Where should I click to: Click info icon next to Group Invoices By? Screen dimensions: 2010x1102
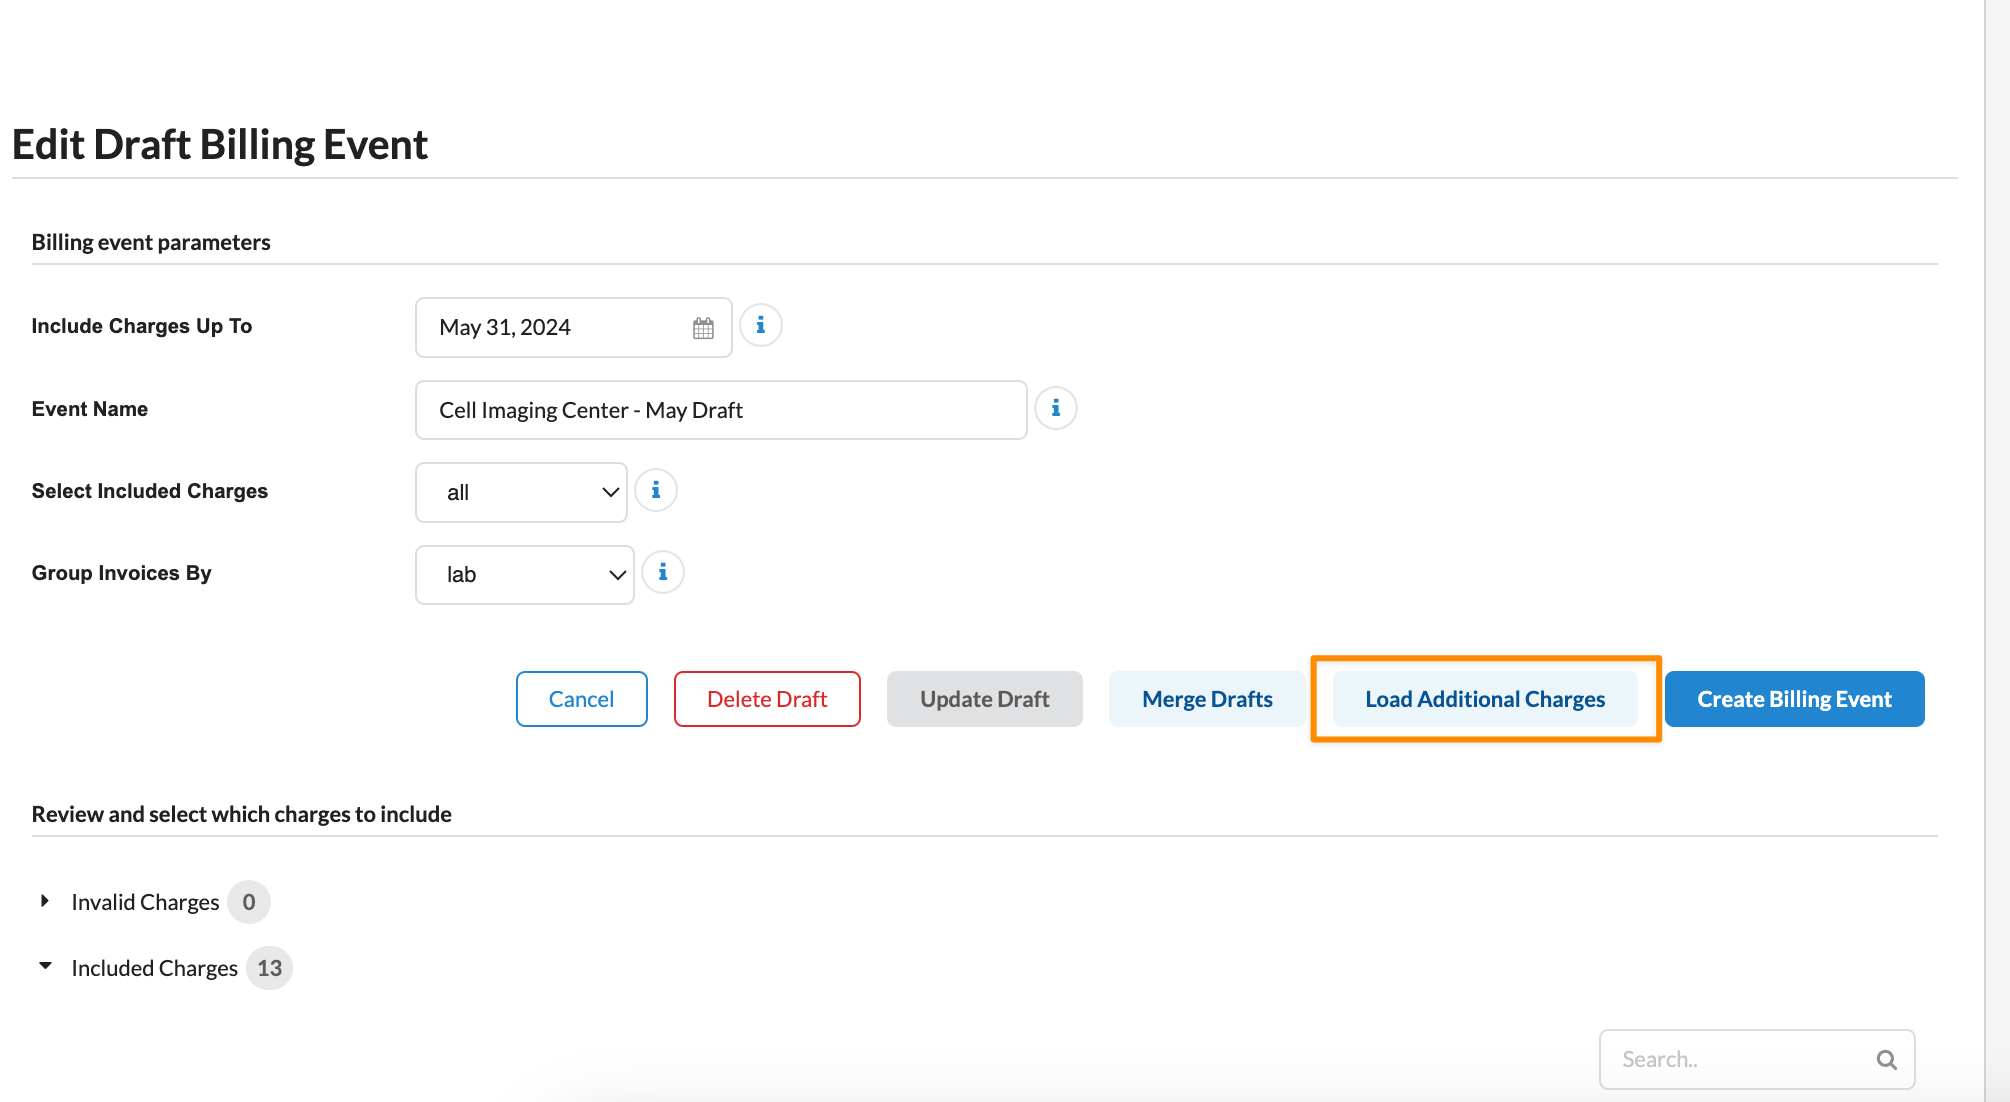tap(662, 573)
